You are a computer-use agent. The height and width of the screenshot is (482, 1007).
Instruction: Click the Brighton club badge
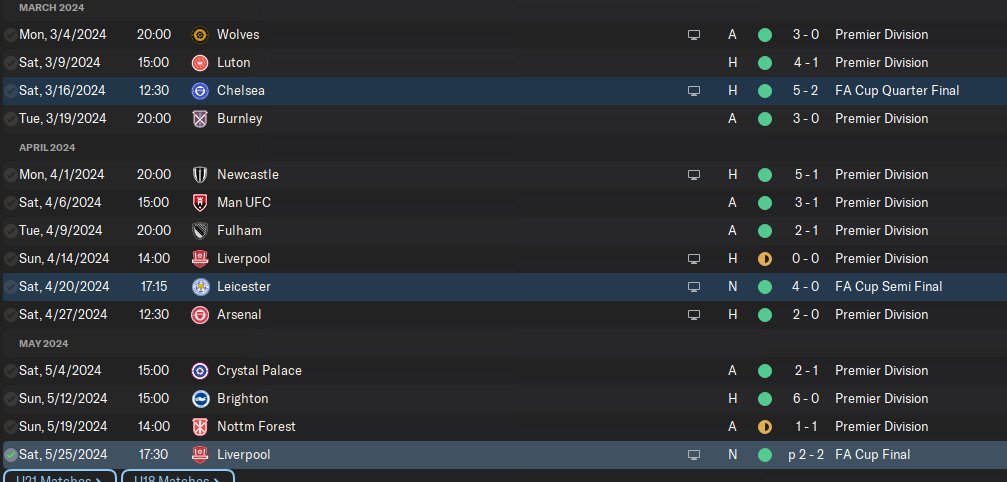[x=199, y=399]
